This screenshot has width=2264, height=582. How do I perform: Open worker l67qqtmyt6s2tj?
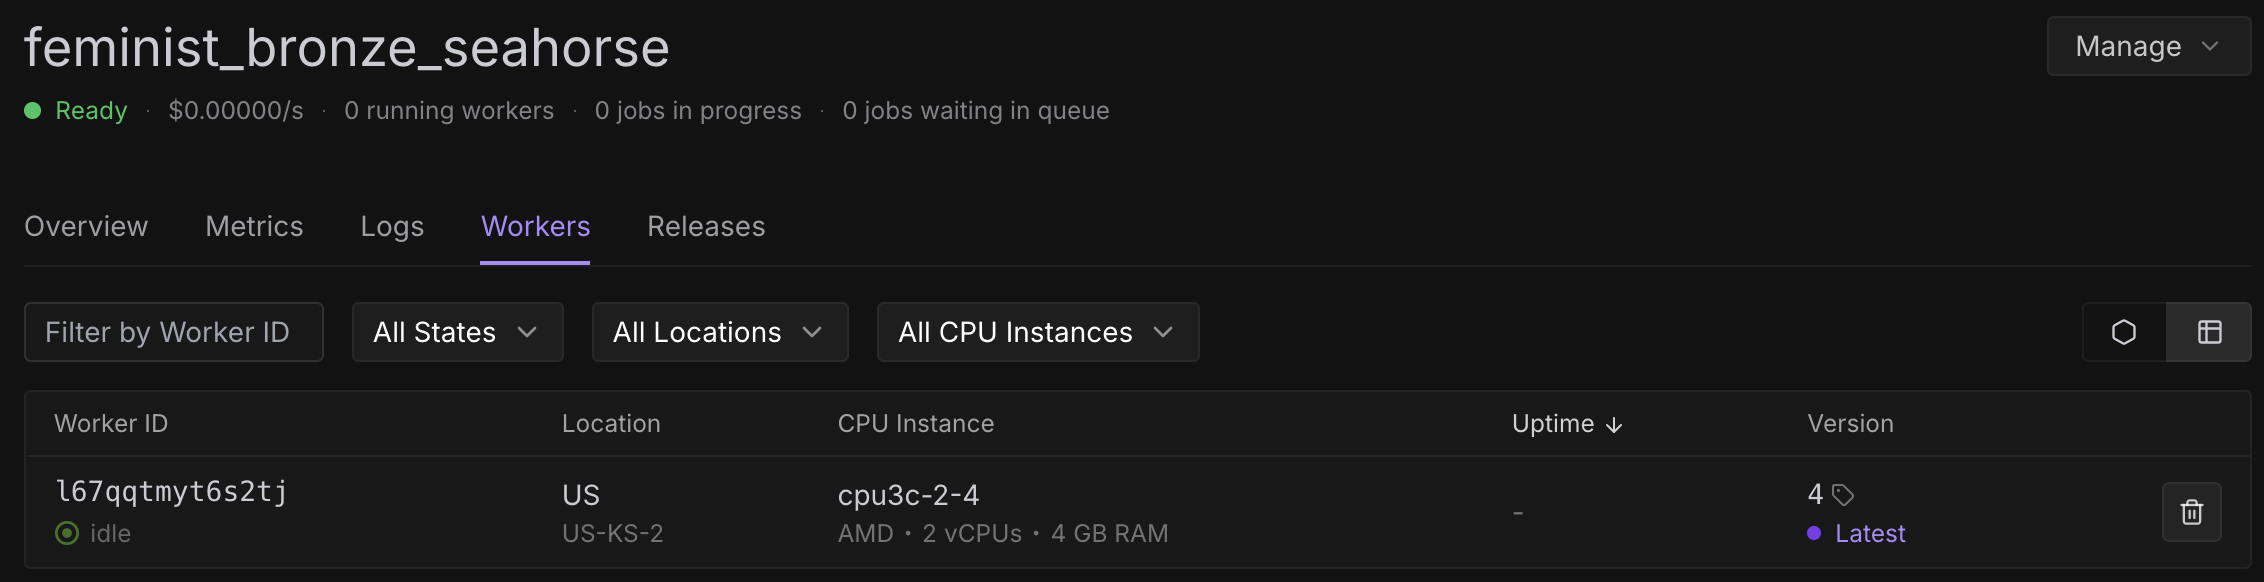coord(171,492)
